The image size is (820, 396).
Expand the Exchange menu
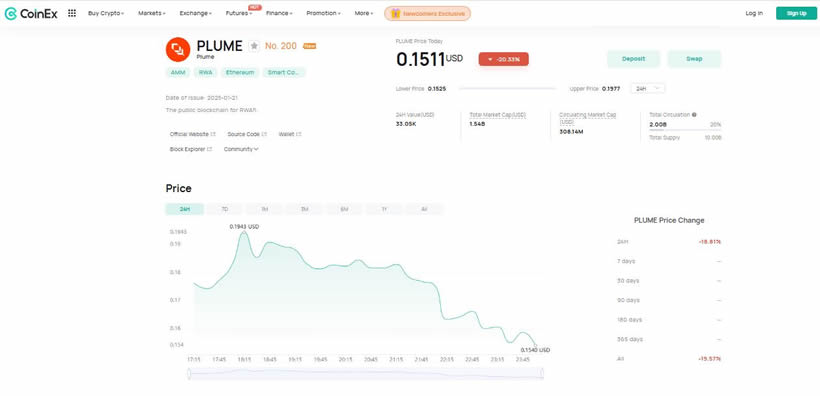pos(196,14)
